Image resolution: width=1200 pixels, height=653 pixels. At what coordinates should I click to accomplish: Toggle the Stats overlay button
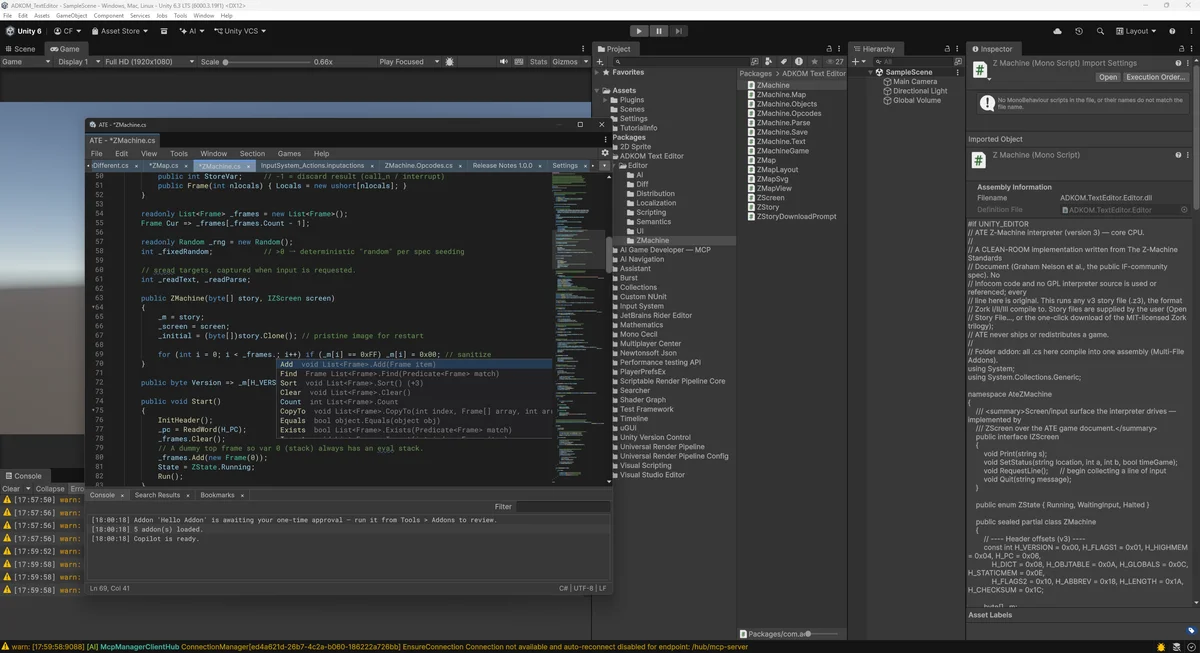(538, 62)
